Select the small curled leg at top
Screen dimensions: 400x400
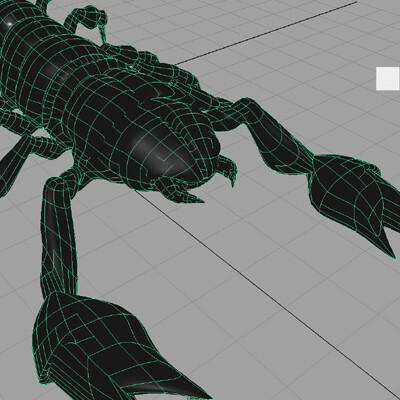(x=88, y=22)
